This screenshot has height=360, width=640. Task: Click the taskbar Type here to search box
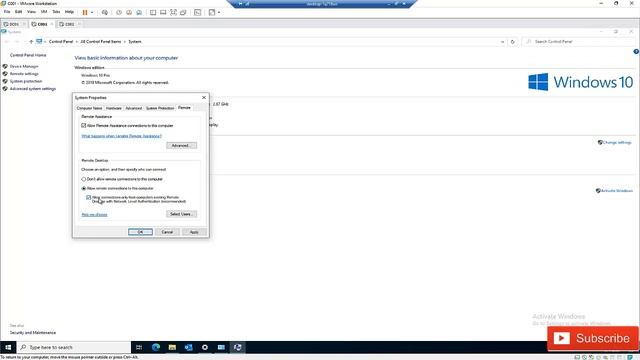(74, 347)
